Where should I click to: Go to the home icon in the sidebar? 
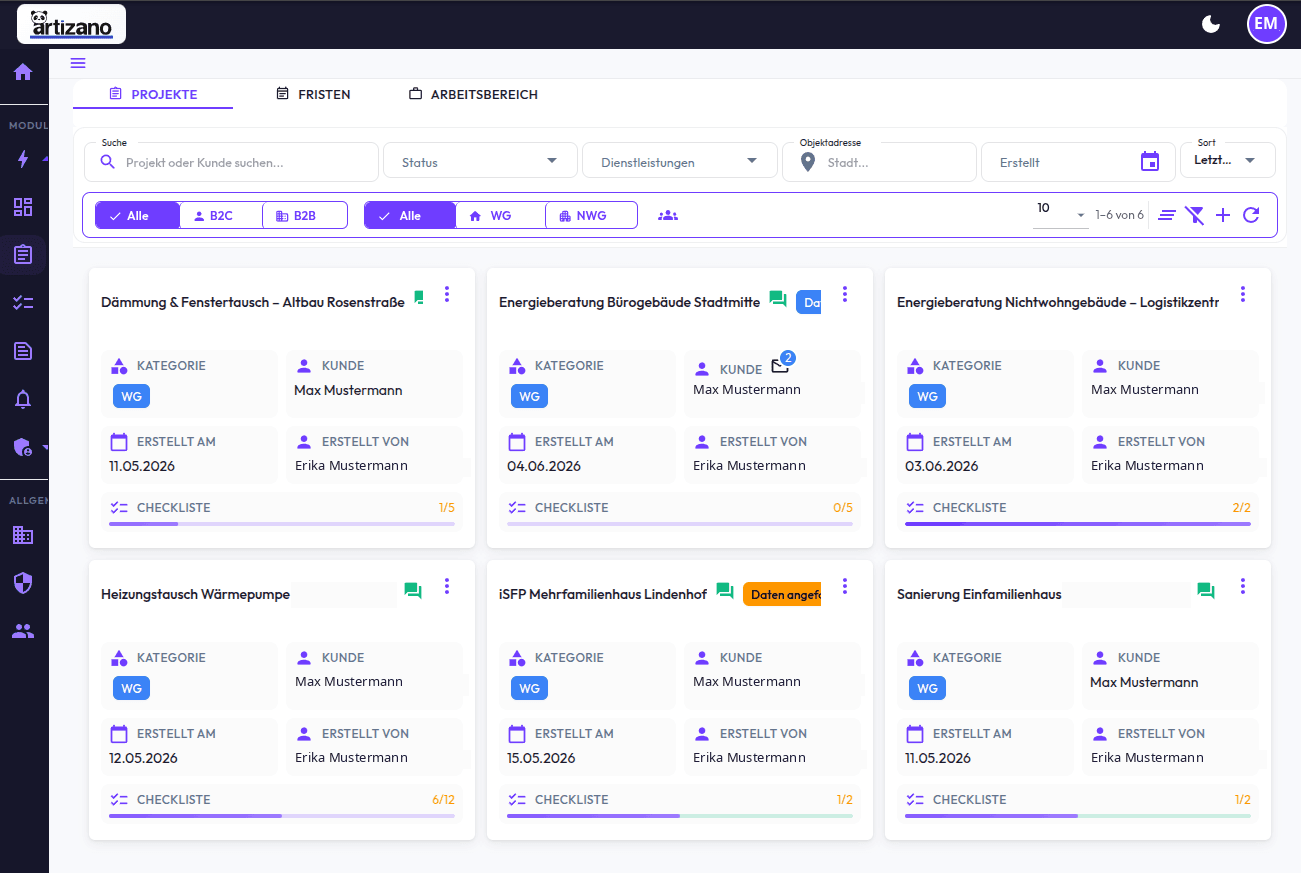pyautogui.click(x=23, y=72)
